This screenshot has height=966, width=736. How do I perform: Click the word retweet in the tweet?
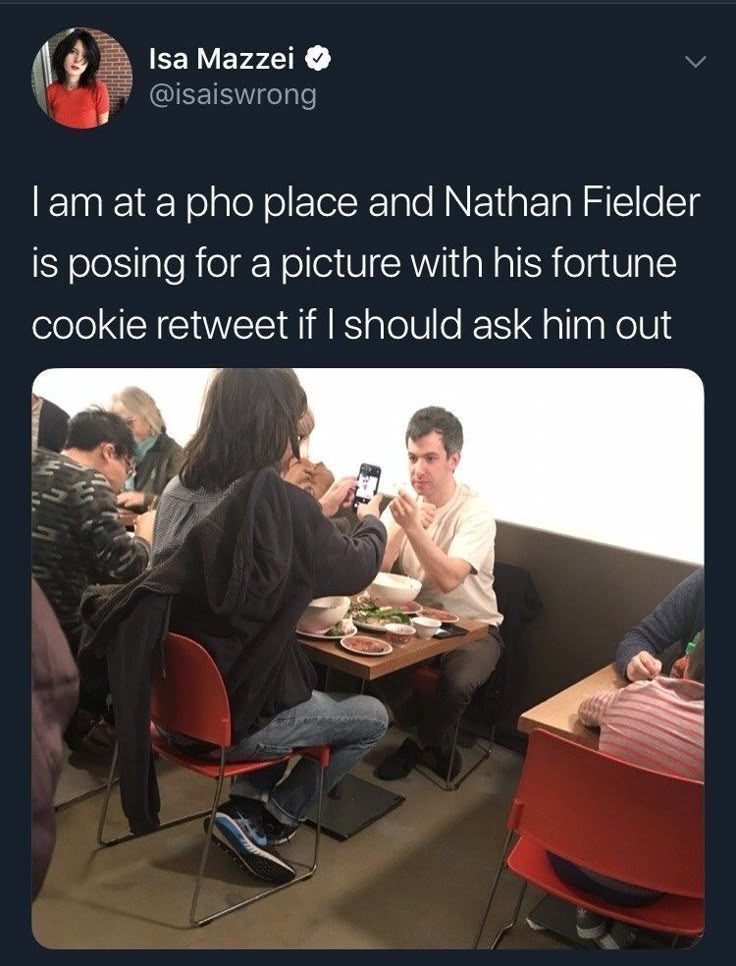[221, 325]
